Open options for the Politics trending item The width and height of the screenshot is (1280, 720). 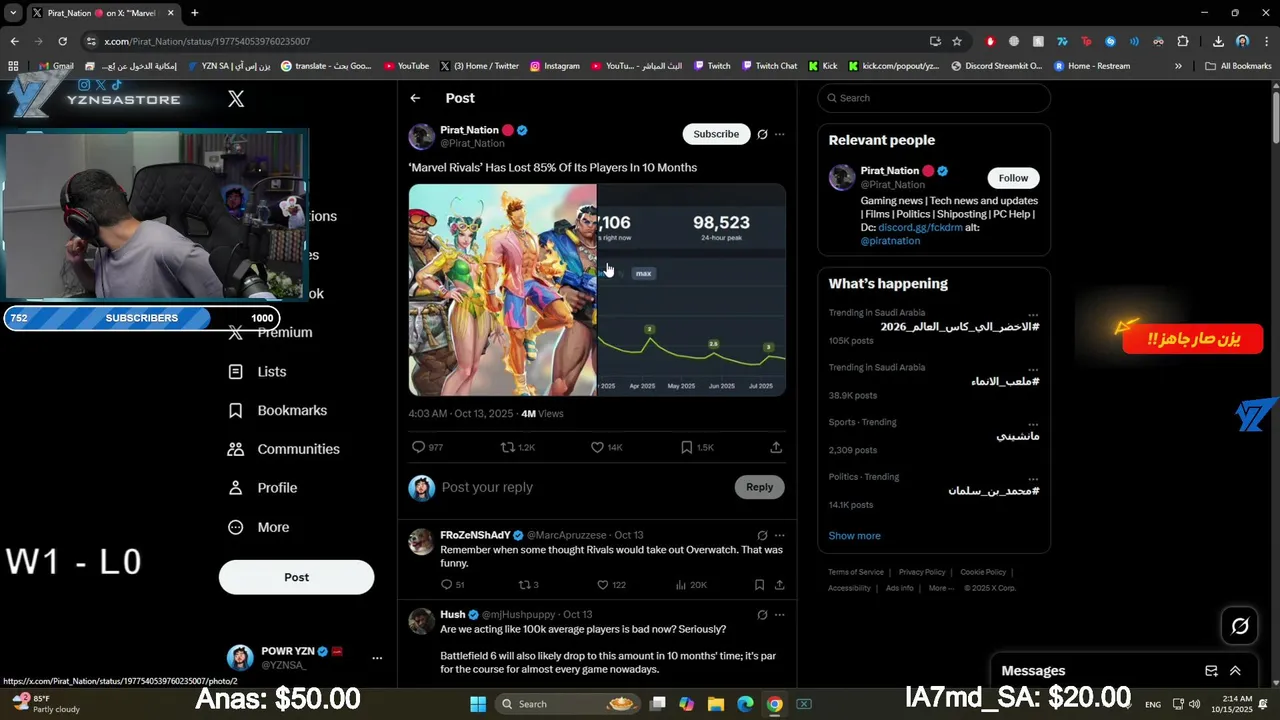click(x=1033, y=479)
